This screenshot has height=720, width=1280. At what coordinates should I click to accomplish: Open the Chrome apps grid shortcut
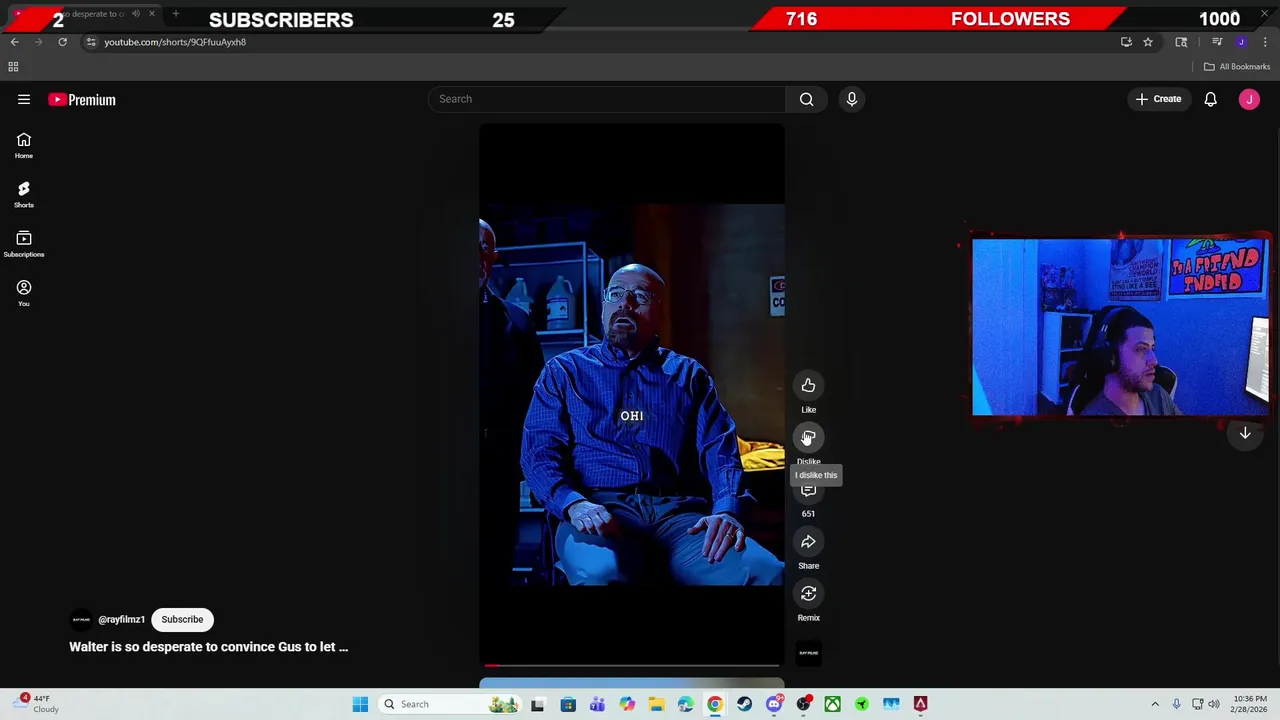(x=13, y=67)
